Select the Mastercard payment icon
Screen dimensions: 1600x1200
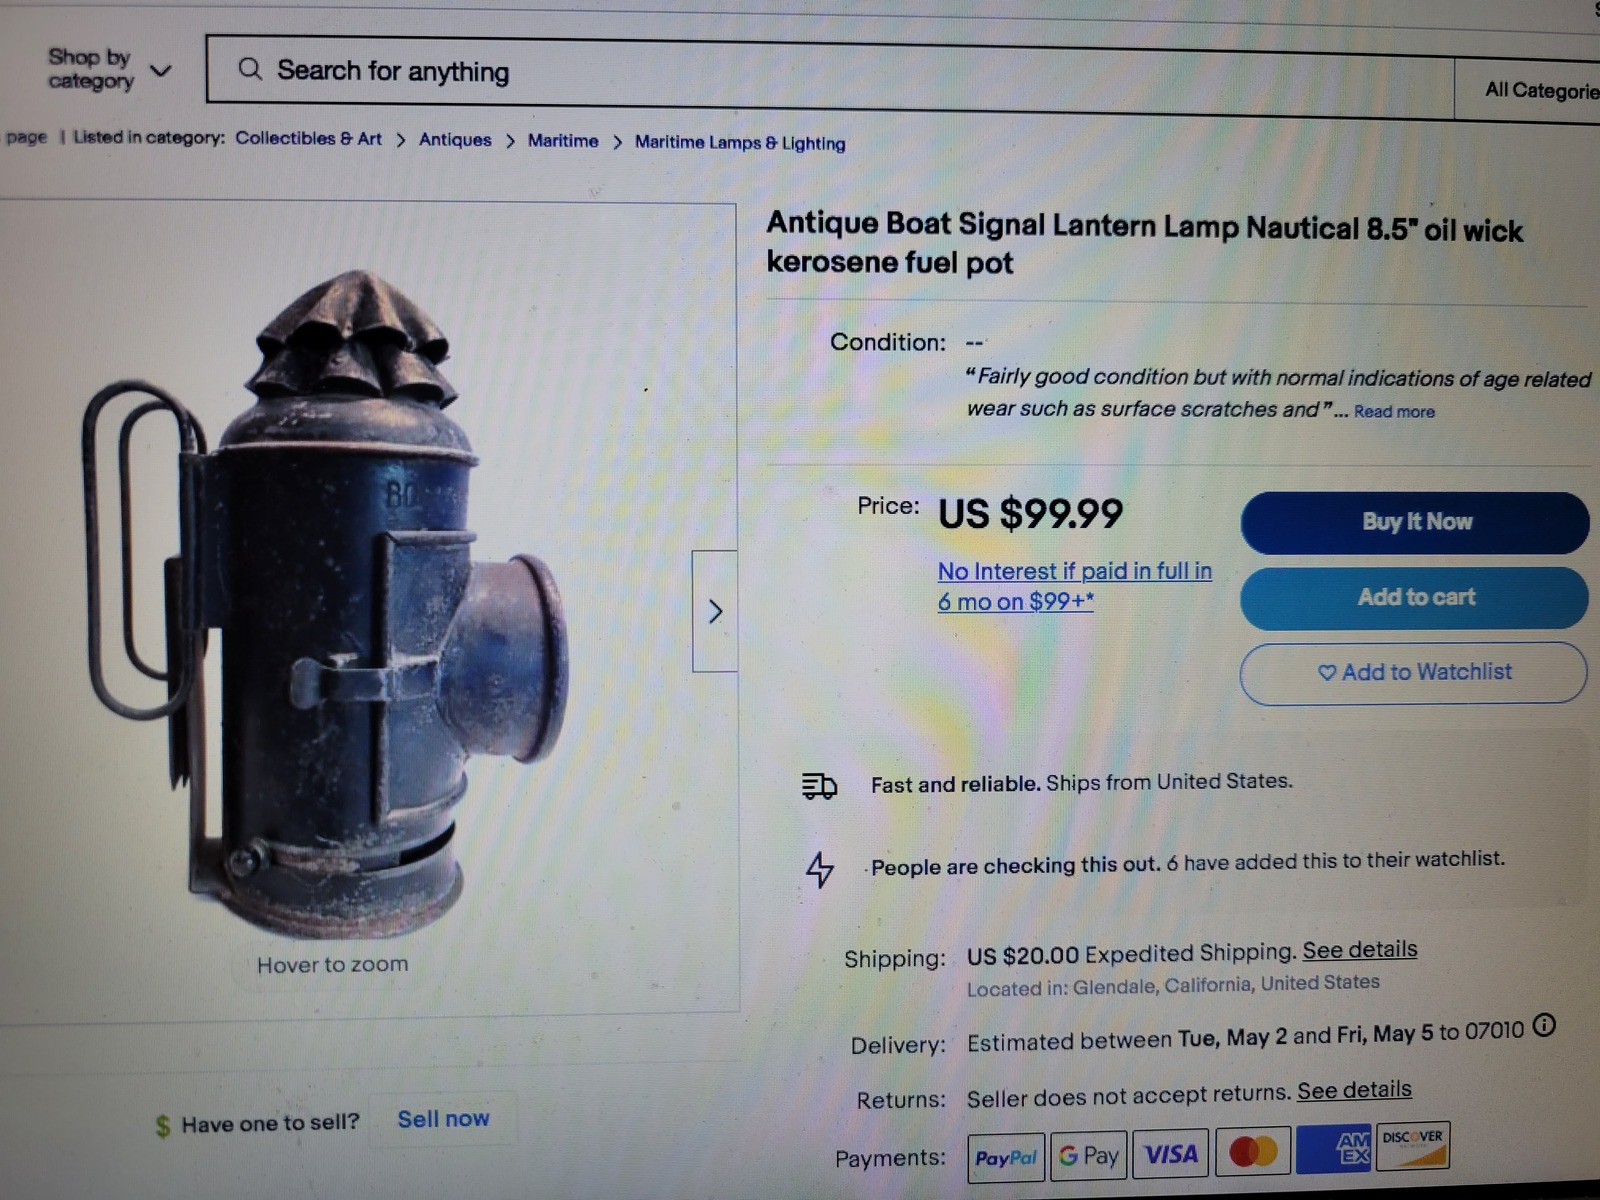(x=1253, y=1152)
